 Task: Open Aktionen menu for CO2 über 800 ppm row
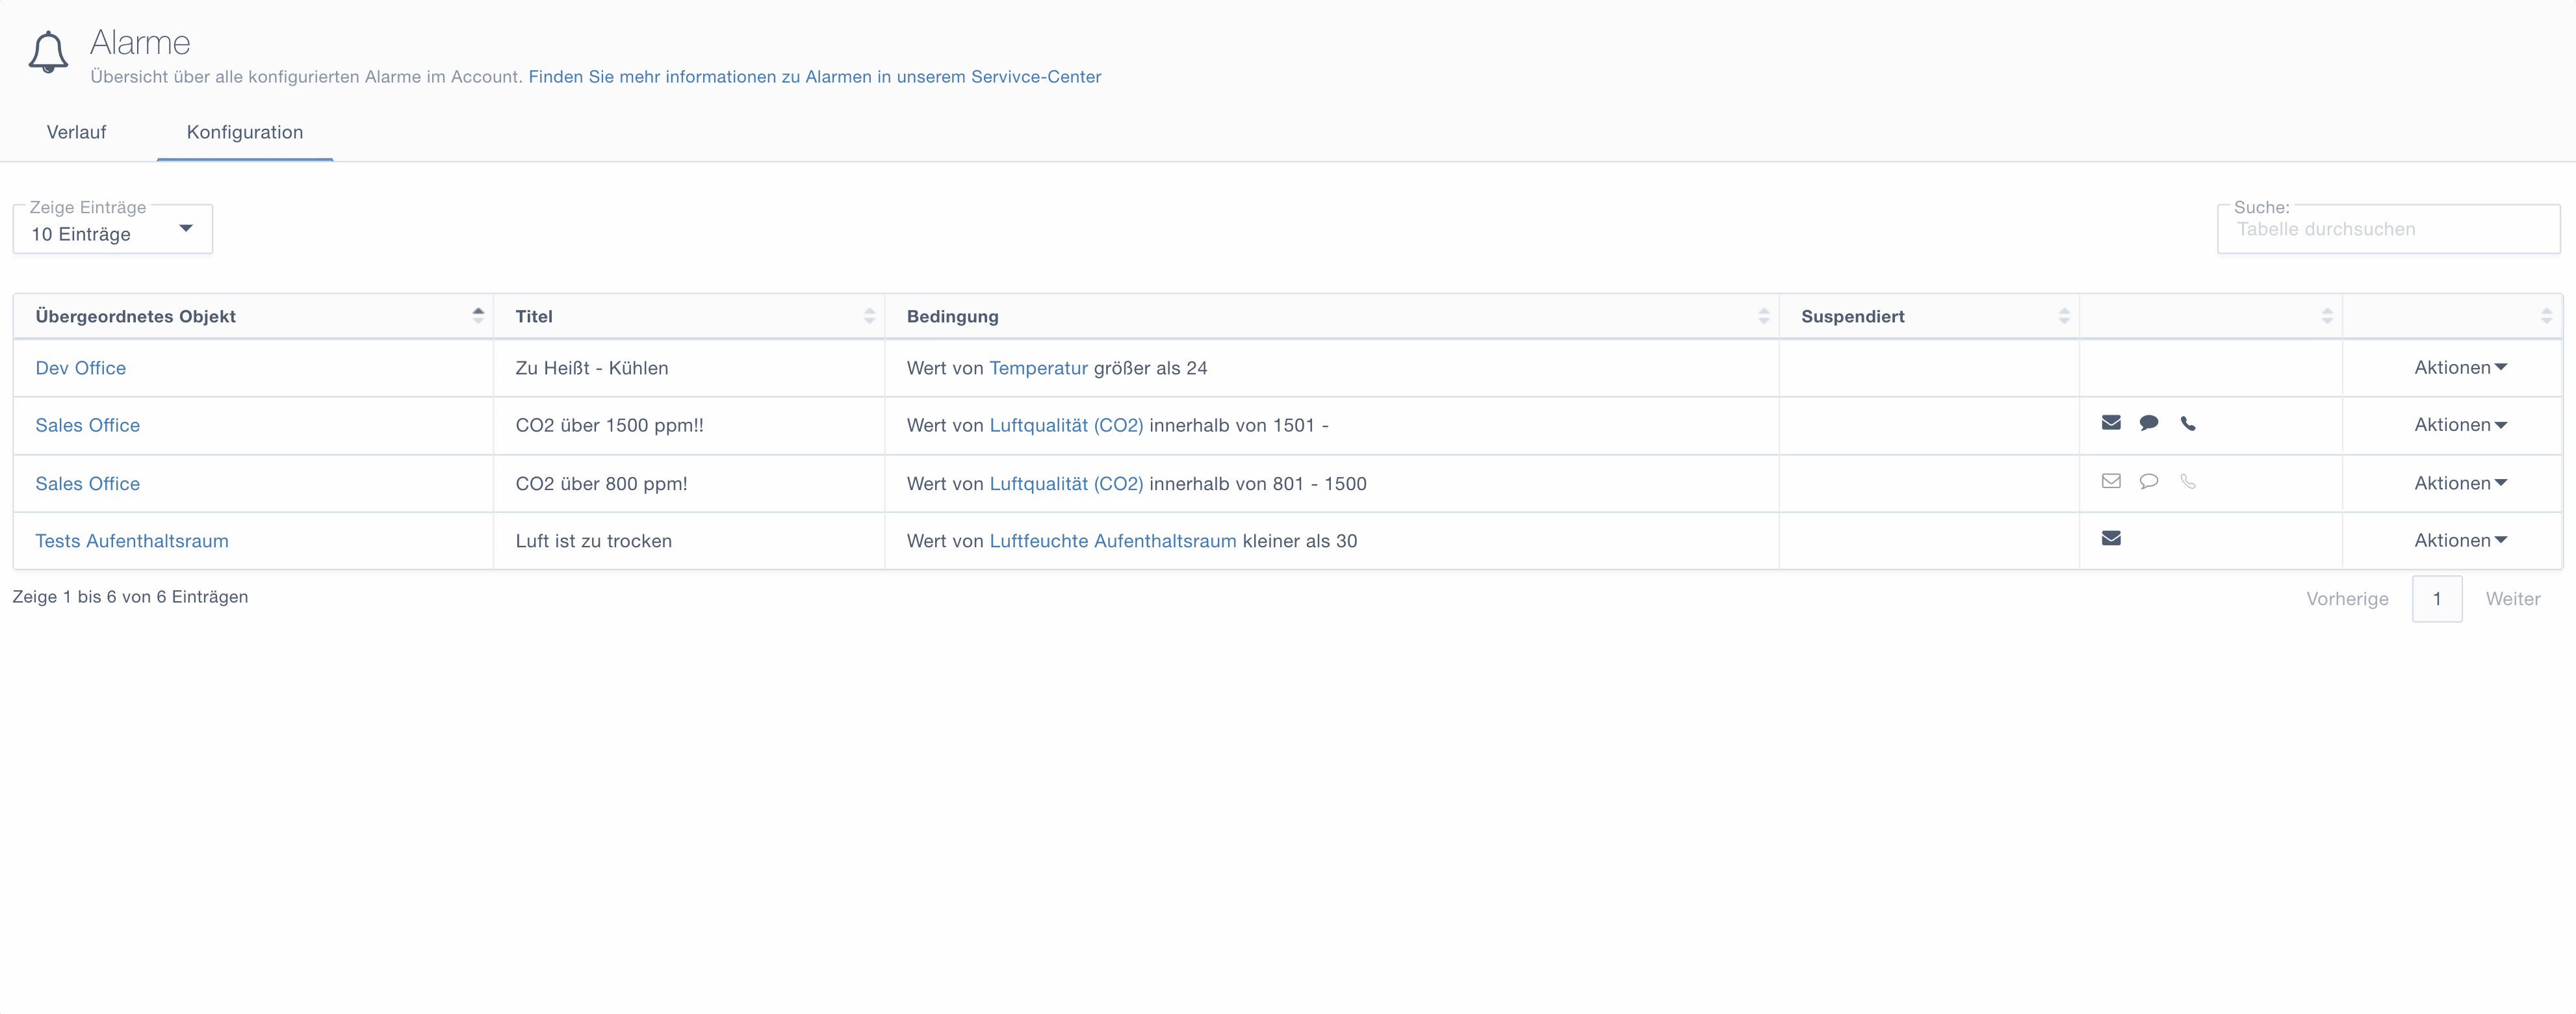point(2460,483)
